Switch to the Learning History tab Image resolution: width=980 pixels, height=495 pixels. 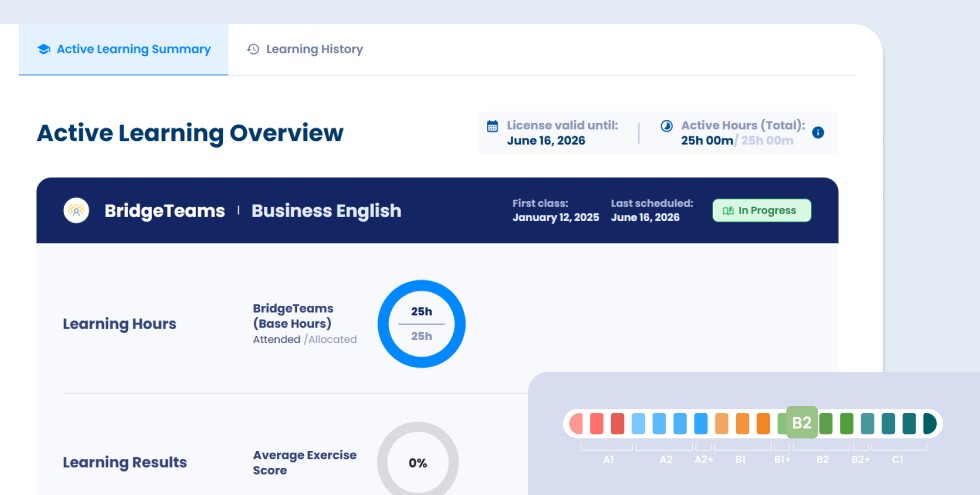coord(305,49)
